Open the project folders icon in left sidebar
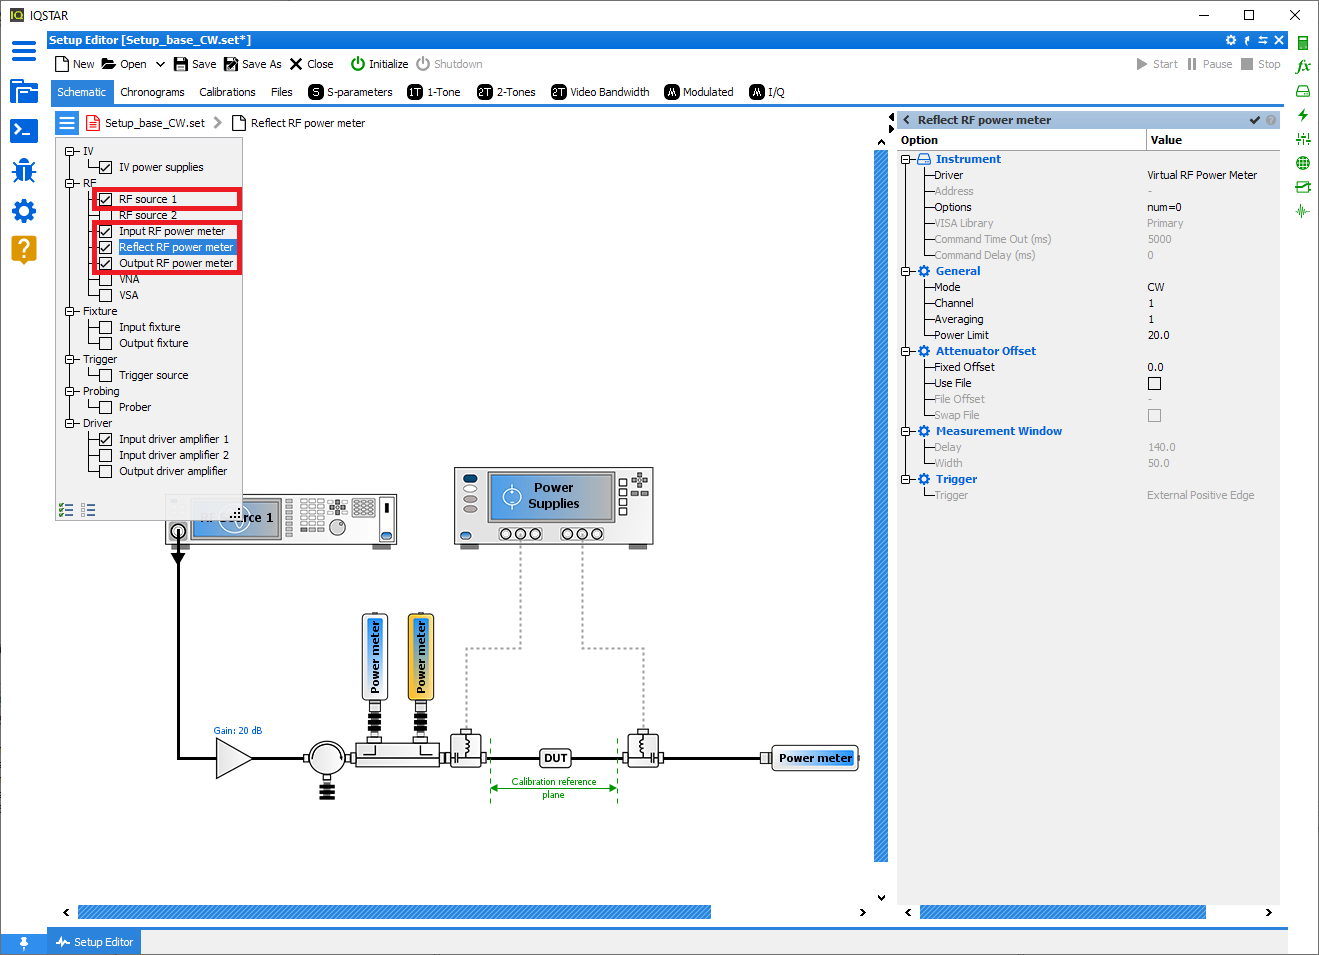 24,91
